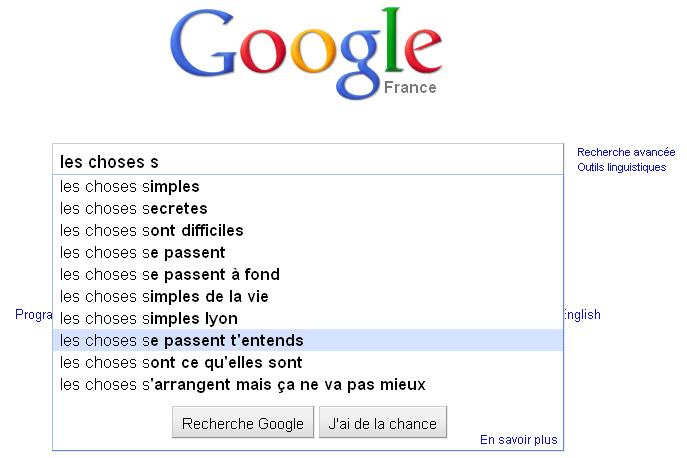Image resolution: width=687 pixels, height=458 pixels.
Task: Click the word France under the logo
Action: [x=410, y=87]
